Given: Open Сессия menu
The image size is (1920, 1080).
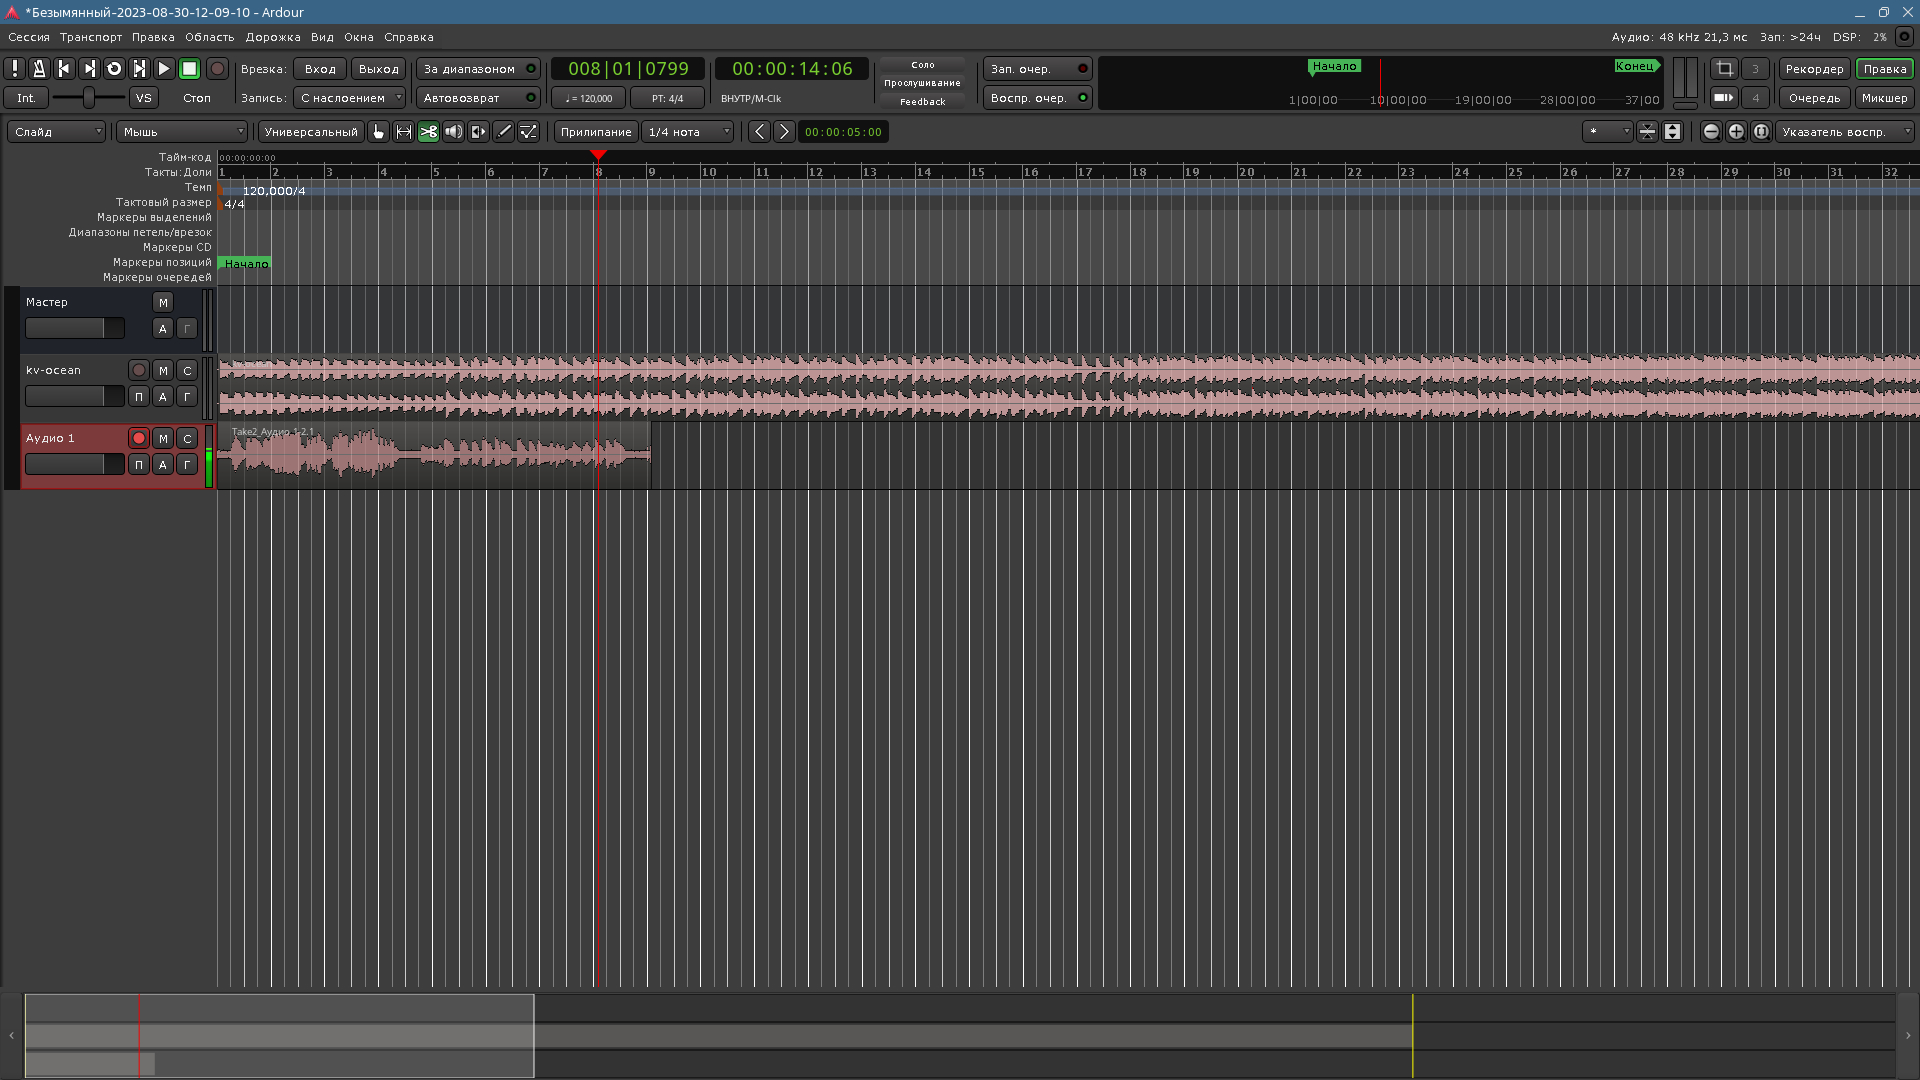Looking at the screenshot, I should (29, 37).
